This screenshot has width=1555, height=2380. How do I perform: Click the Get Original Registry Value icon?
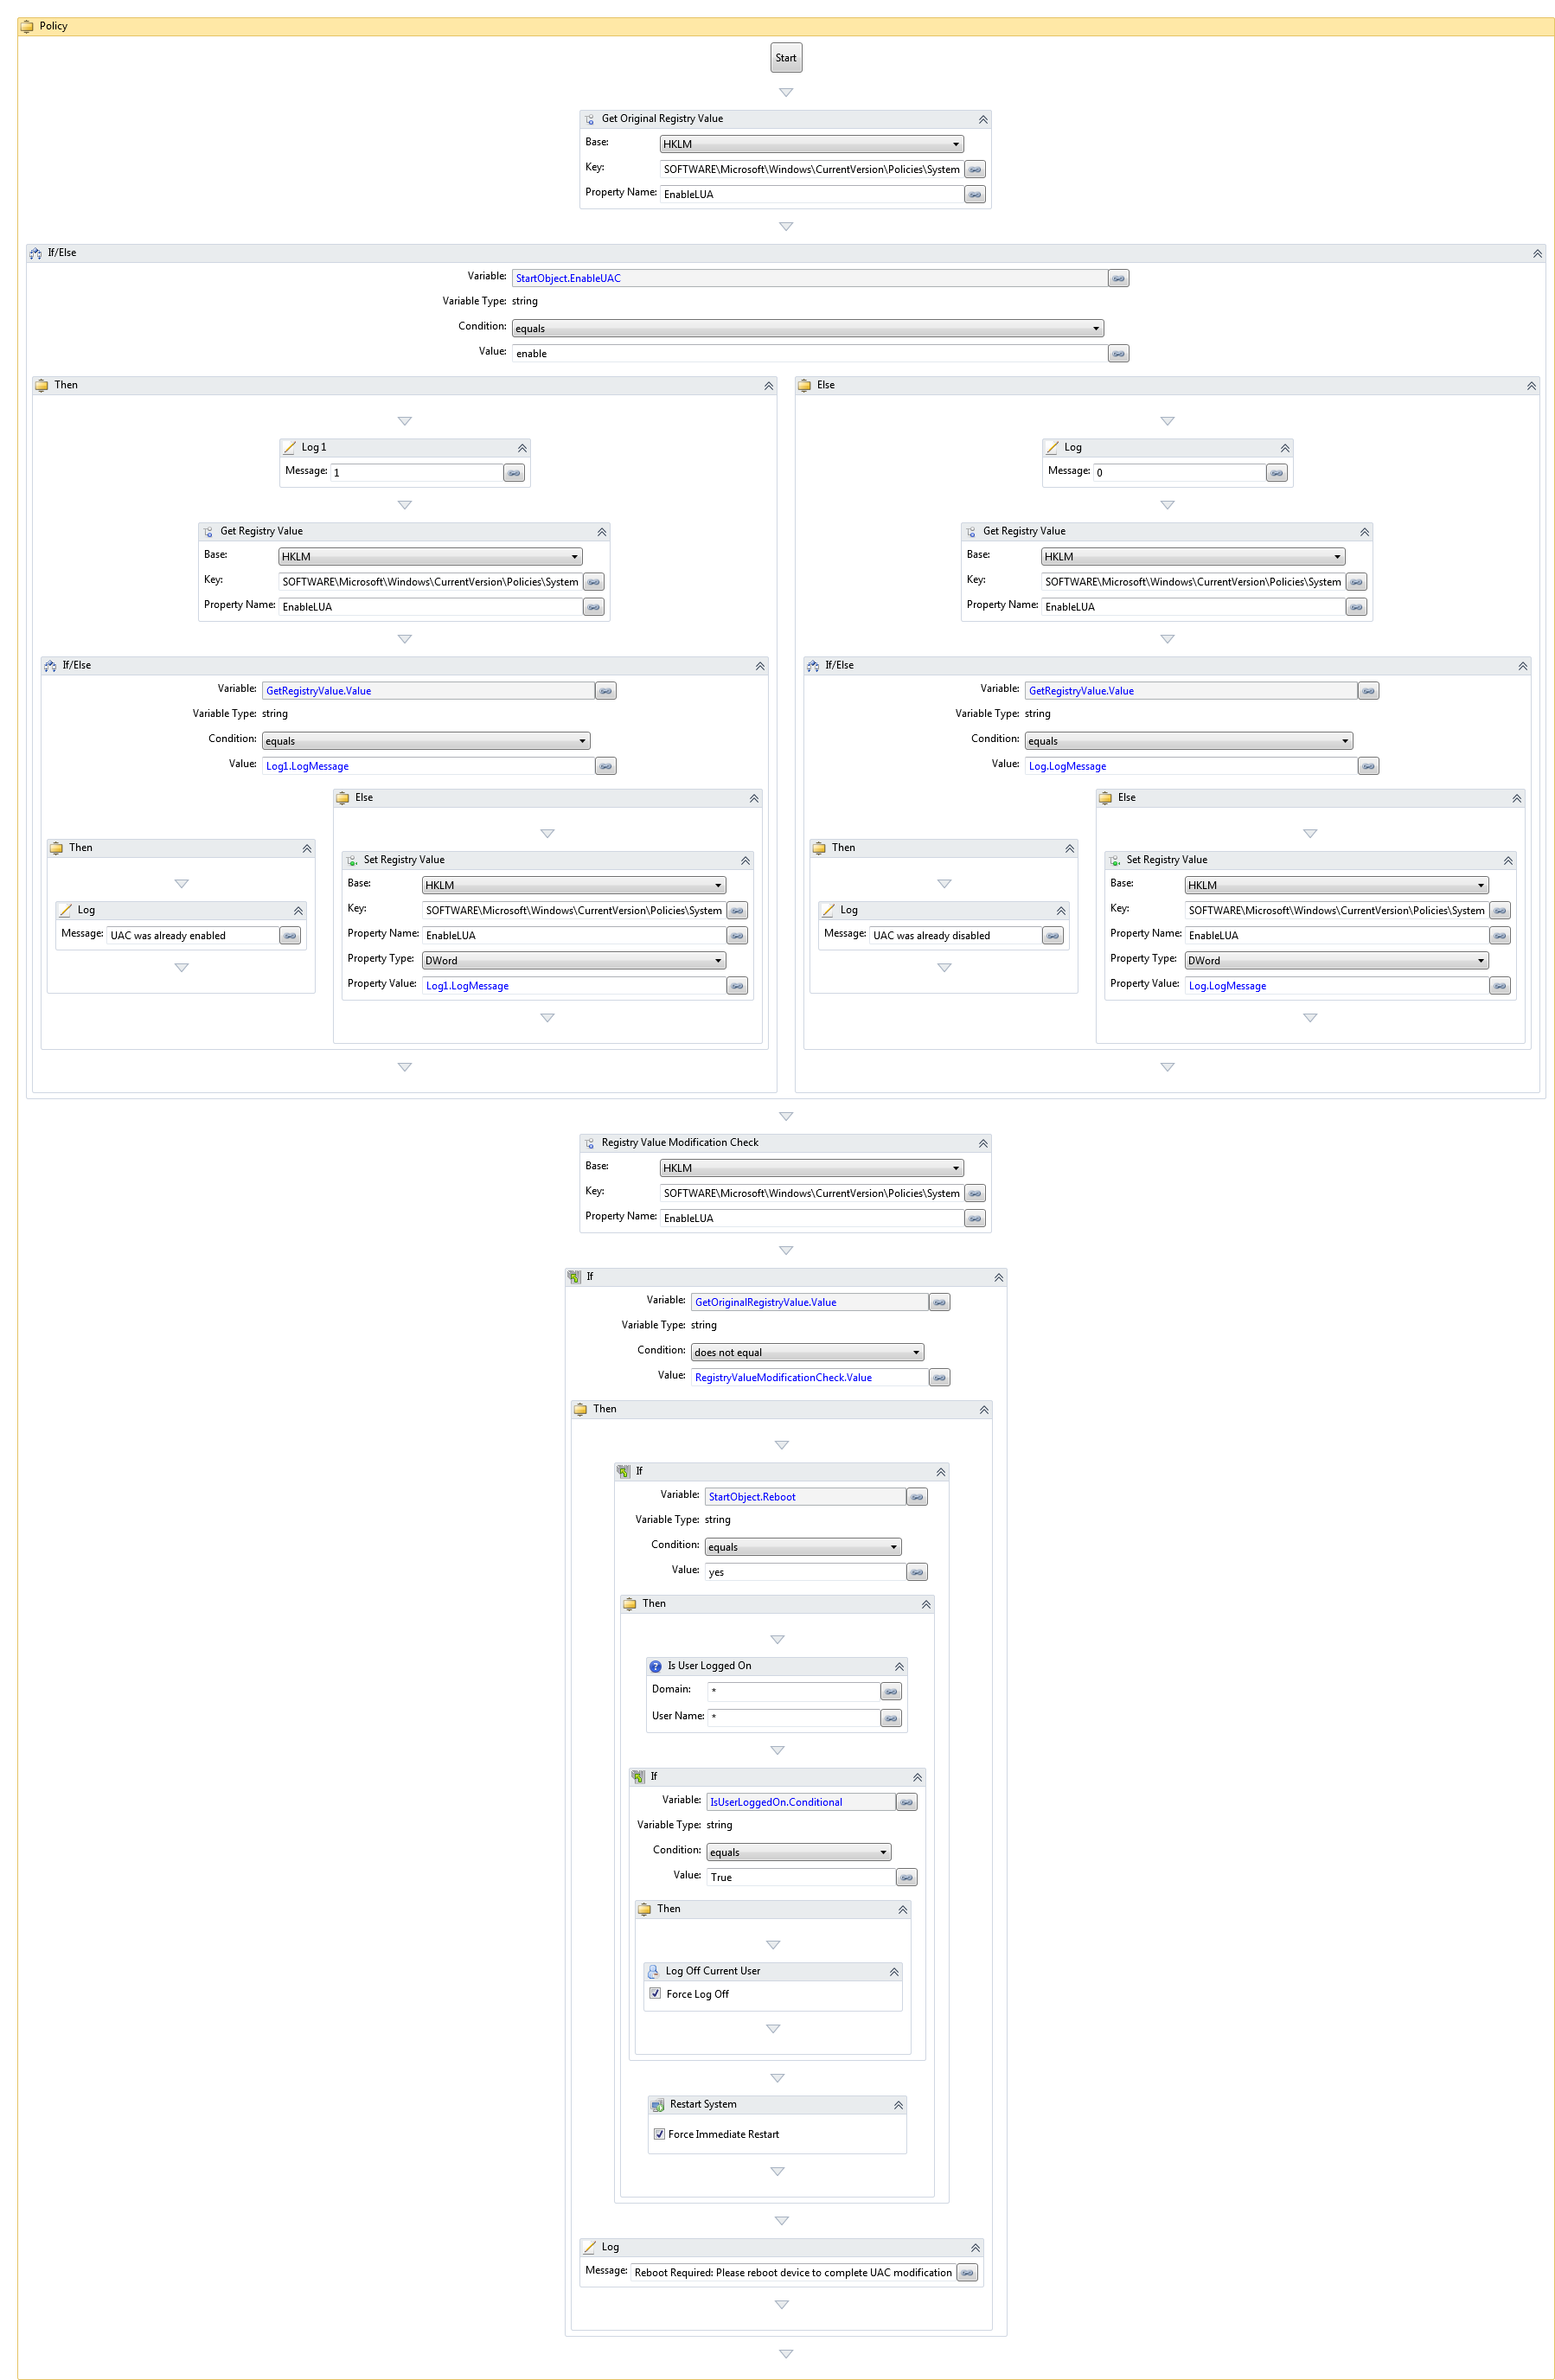[590, 120]
